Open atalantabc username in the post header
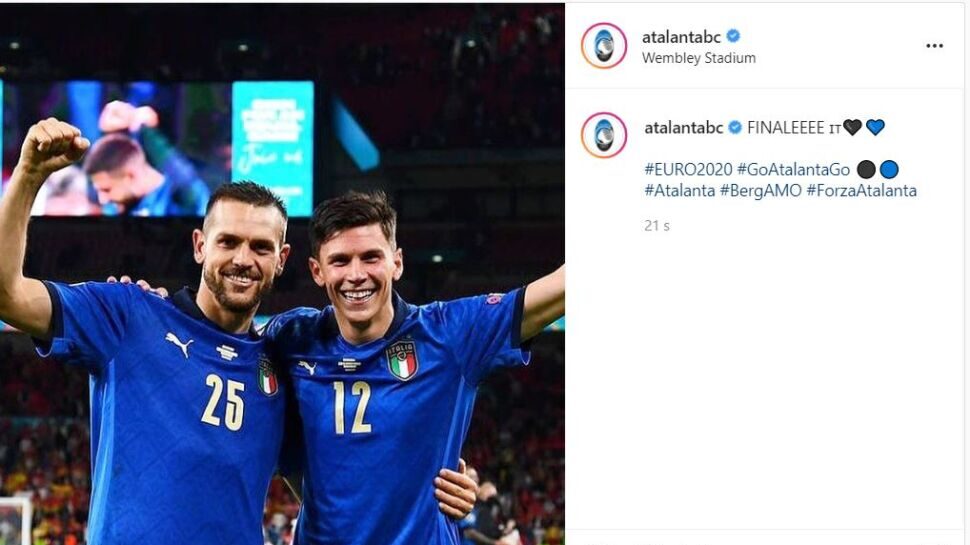Screen dimensions: 970x545 (681, 37)
